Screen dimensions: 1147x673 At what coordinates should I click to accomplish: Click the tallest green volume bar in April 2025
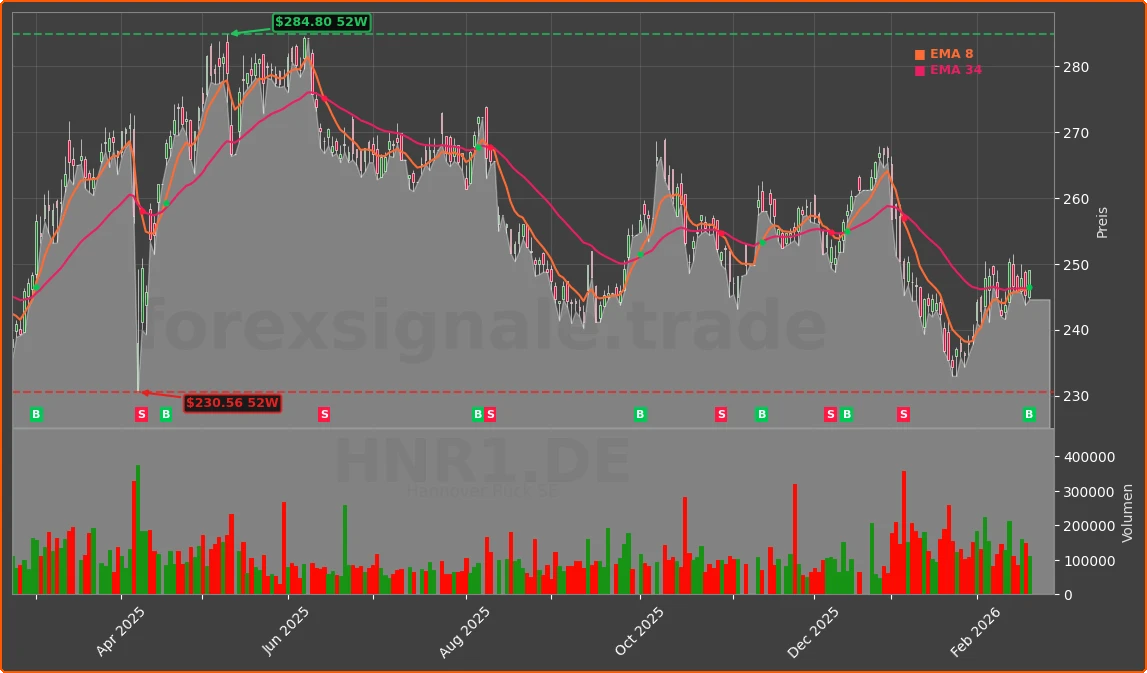pos(138,530)
